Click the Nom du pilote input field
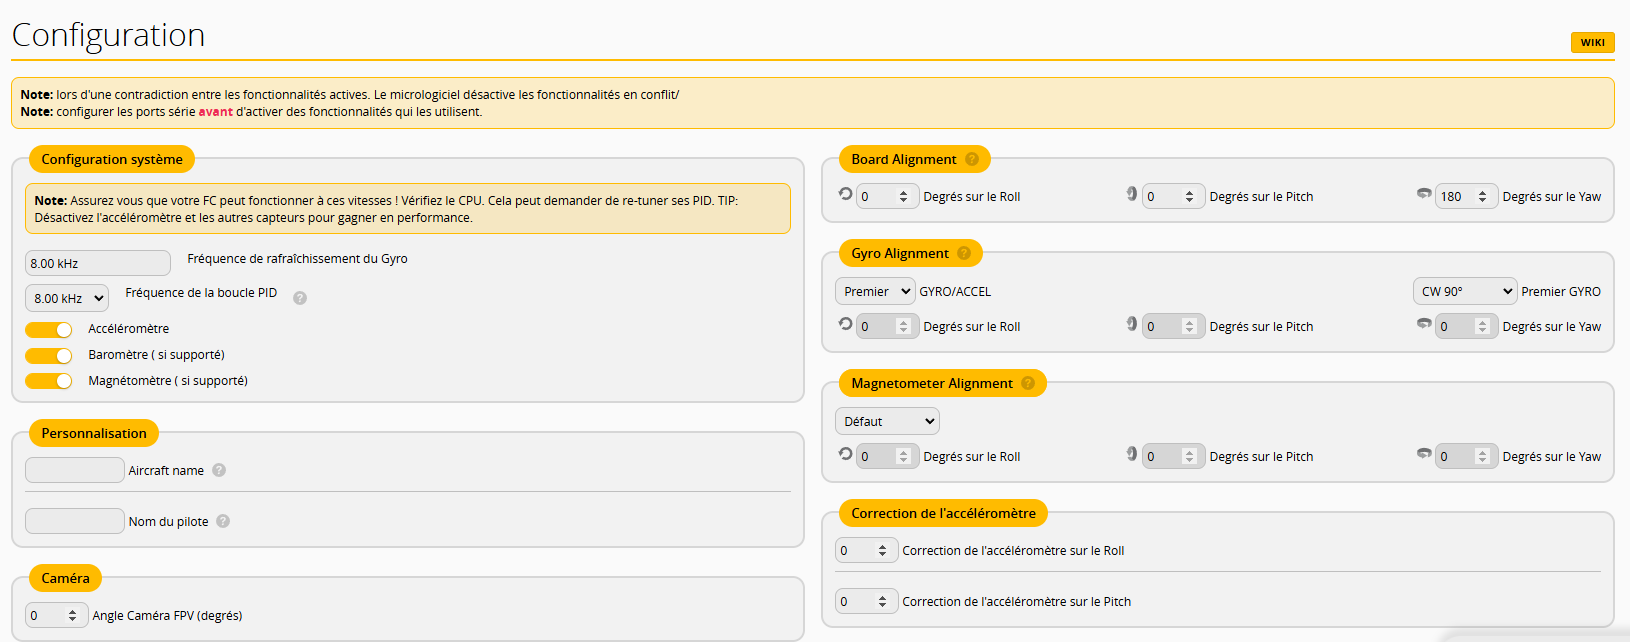The width and height of the screenshot is (1630, 642). pyautogui.click(x=75, y=521)
